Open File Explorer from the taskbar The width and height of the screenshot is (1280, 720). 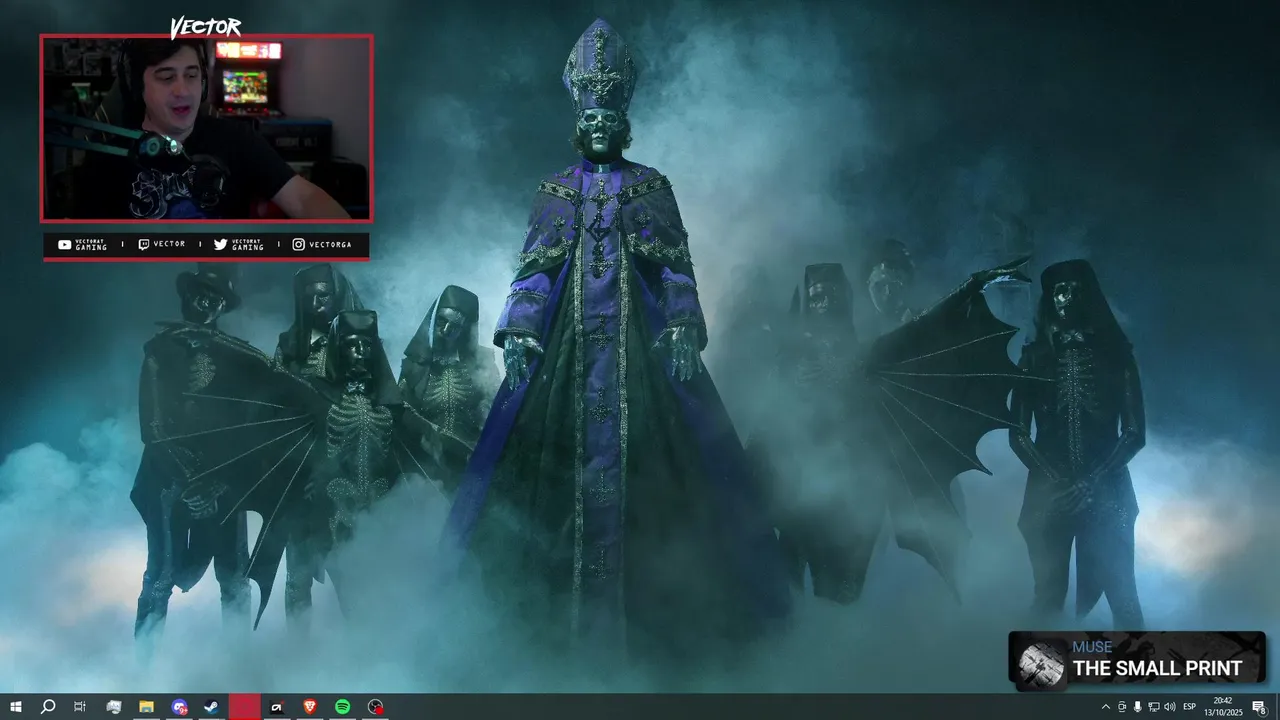146,707
